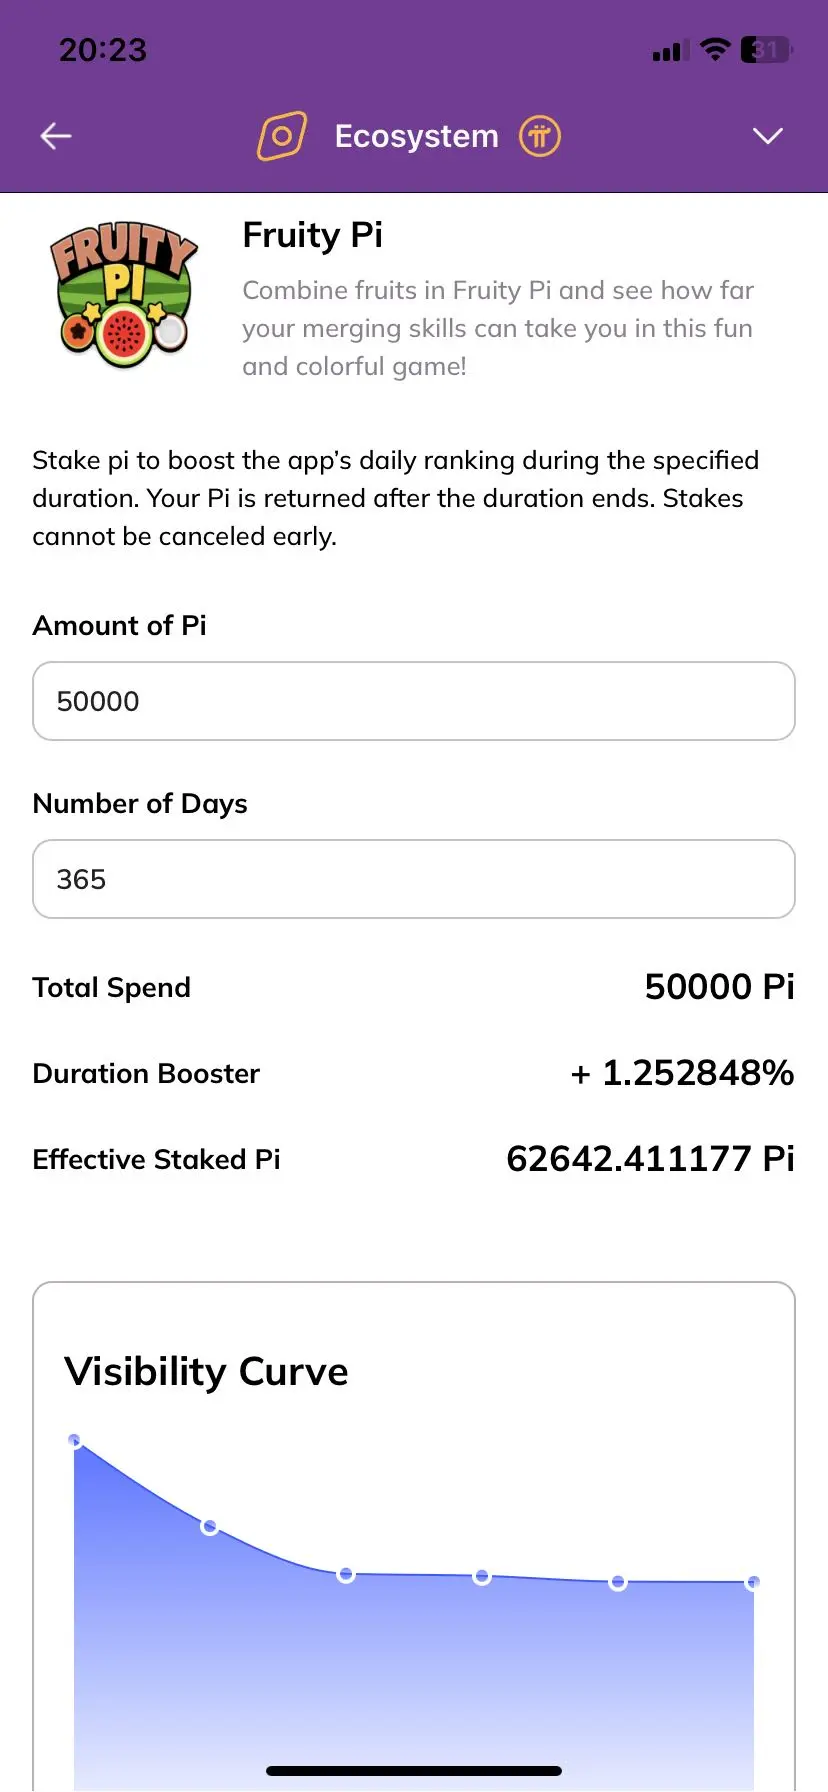Open the orange Pi Browser logo icon
The image size is (828, 1792).
click(x=282, y=136)
